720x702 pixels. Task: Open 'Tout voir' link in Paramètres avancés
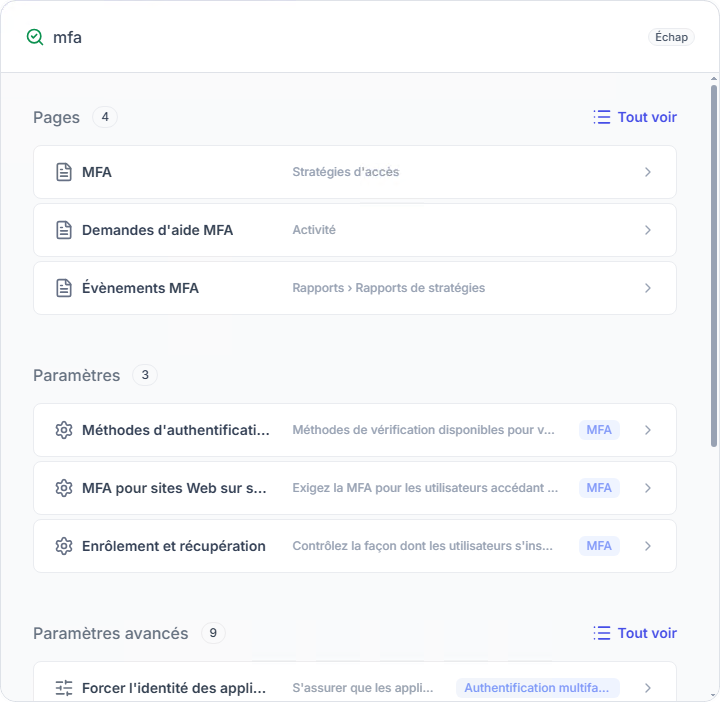(x=647, y=633)
